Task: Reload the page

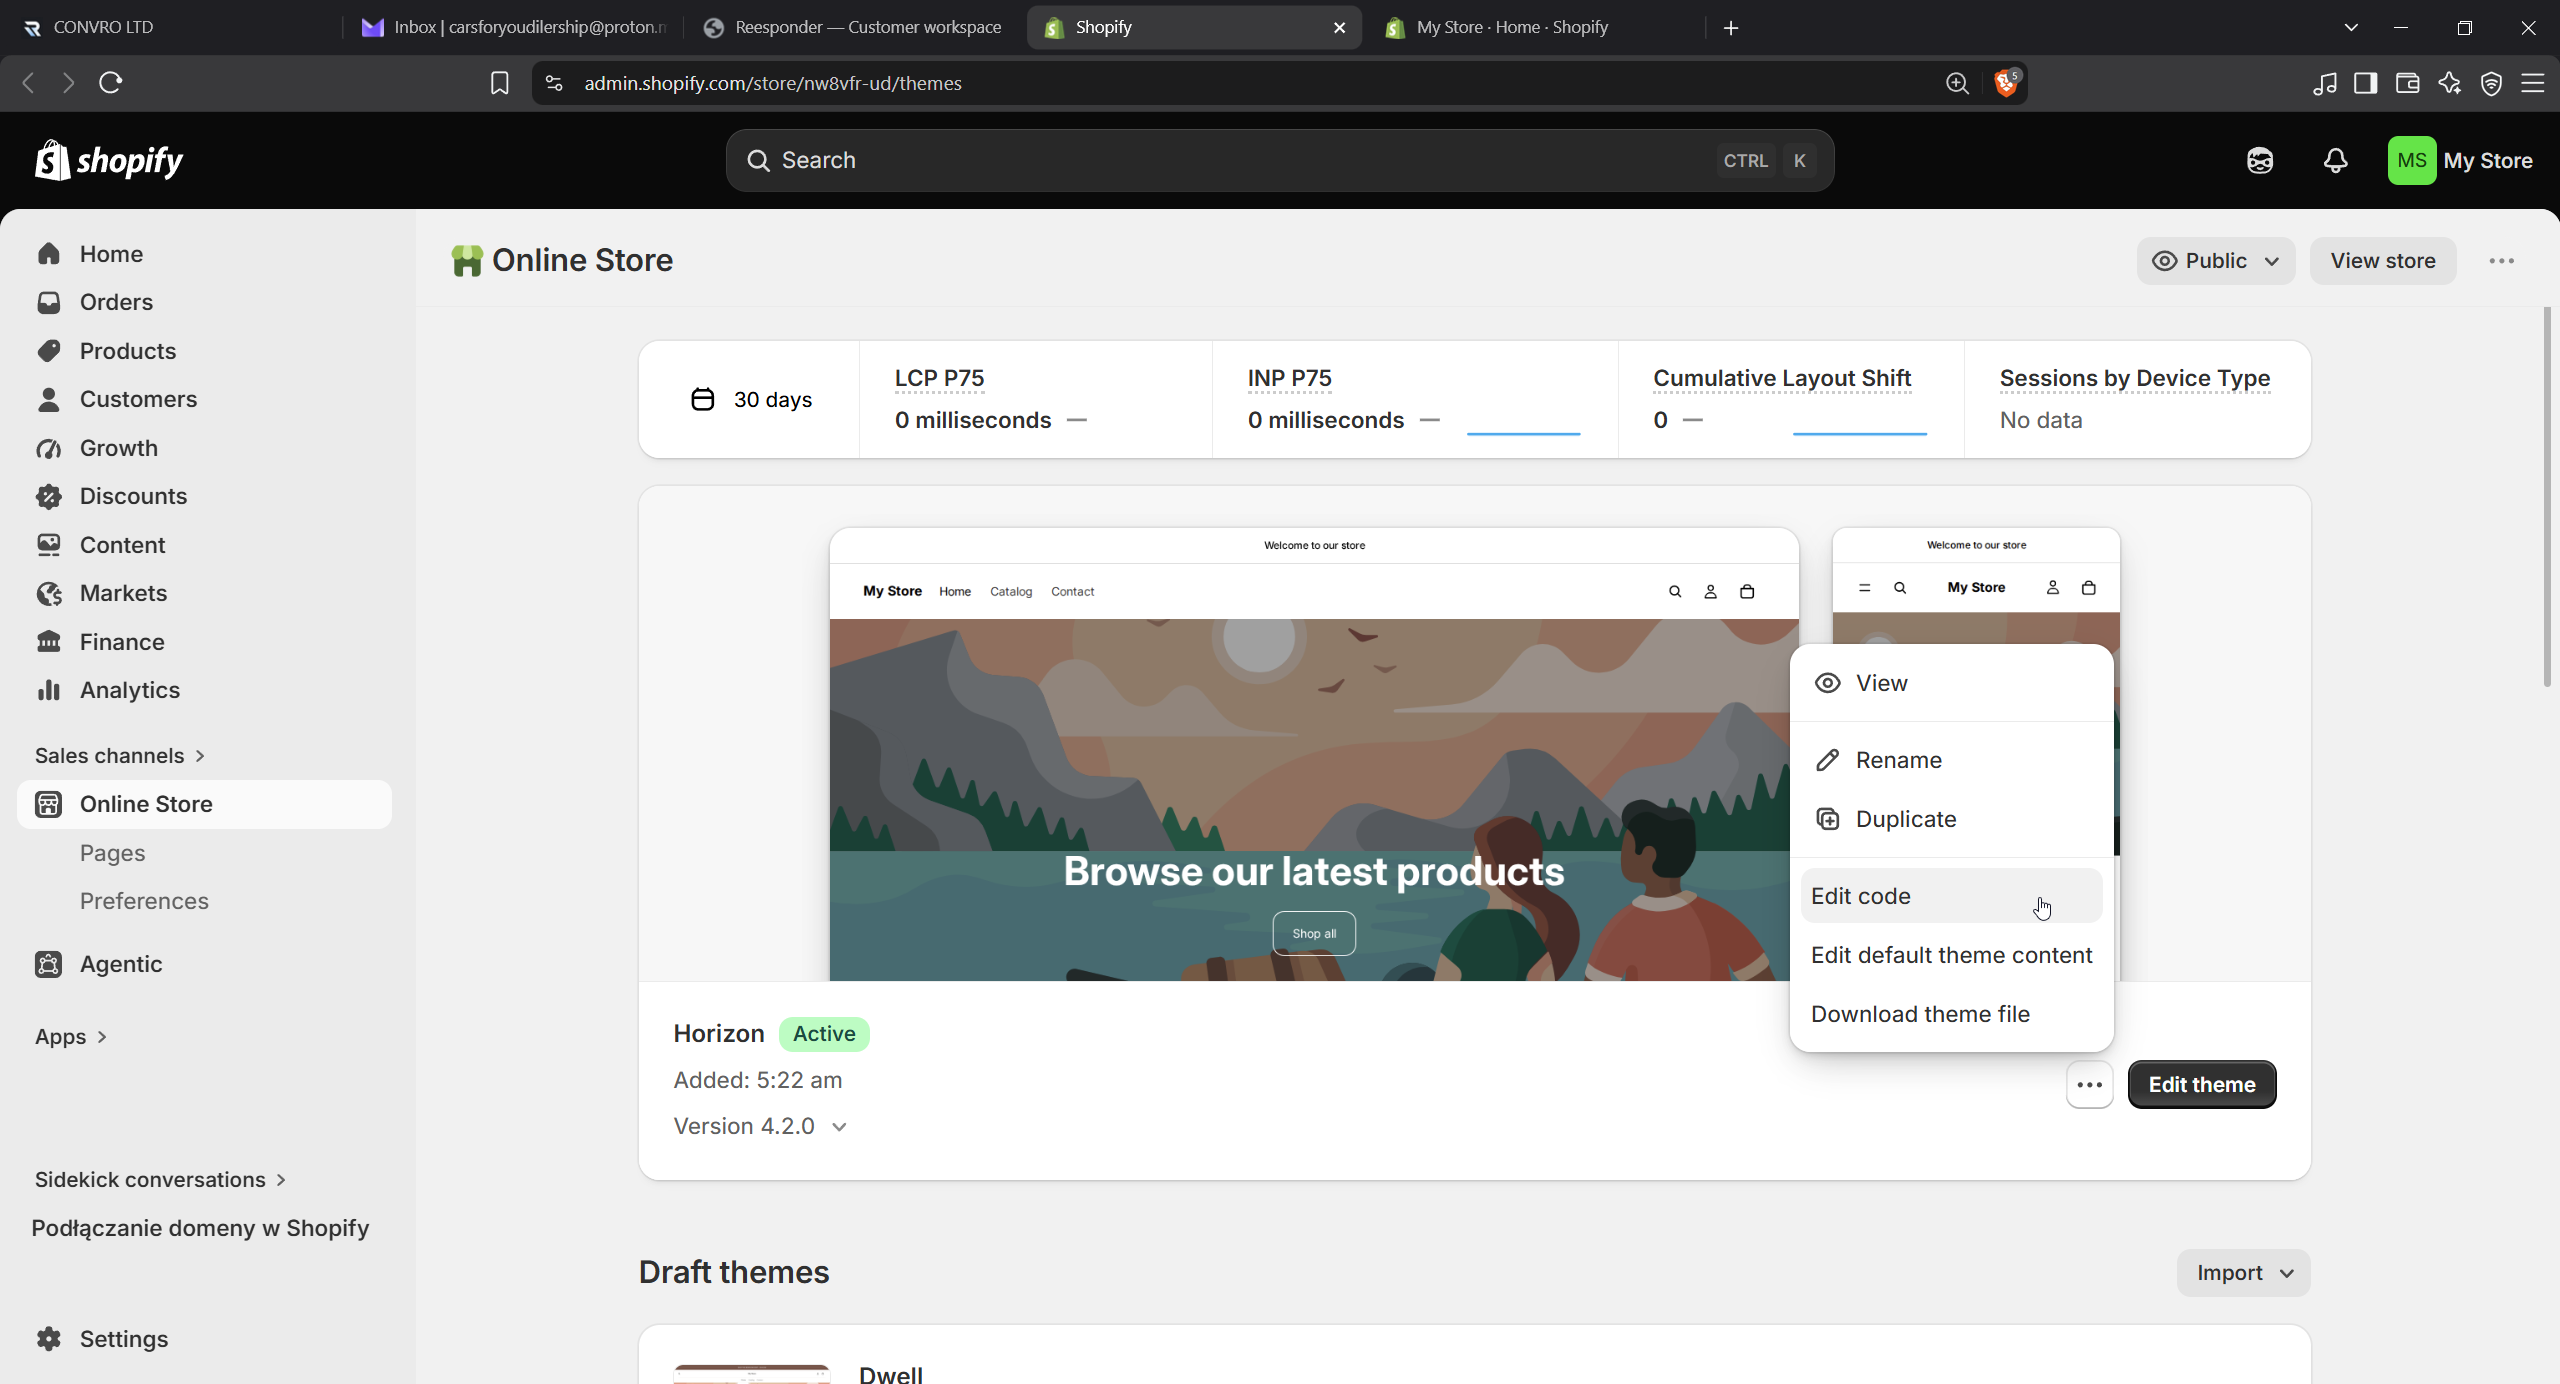Action: point(111,83)
